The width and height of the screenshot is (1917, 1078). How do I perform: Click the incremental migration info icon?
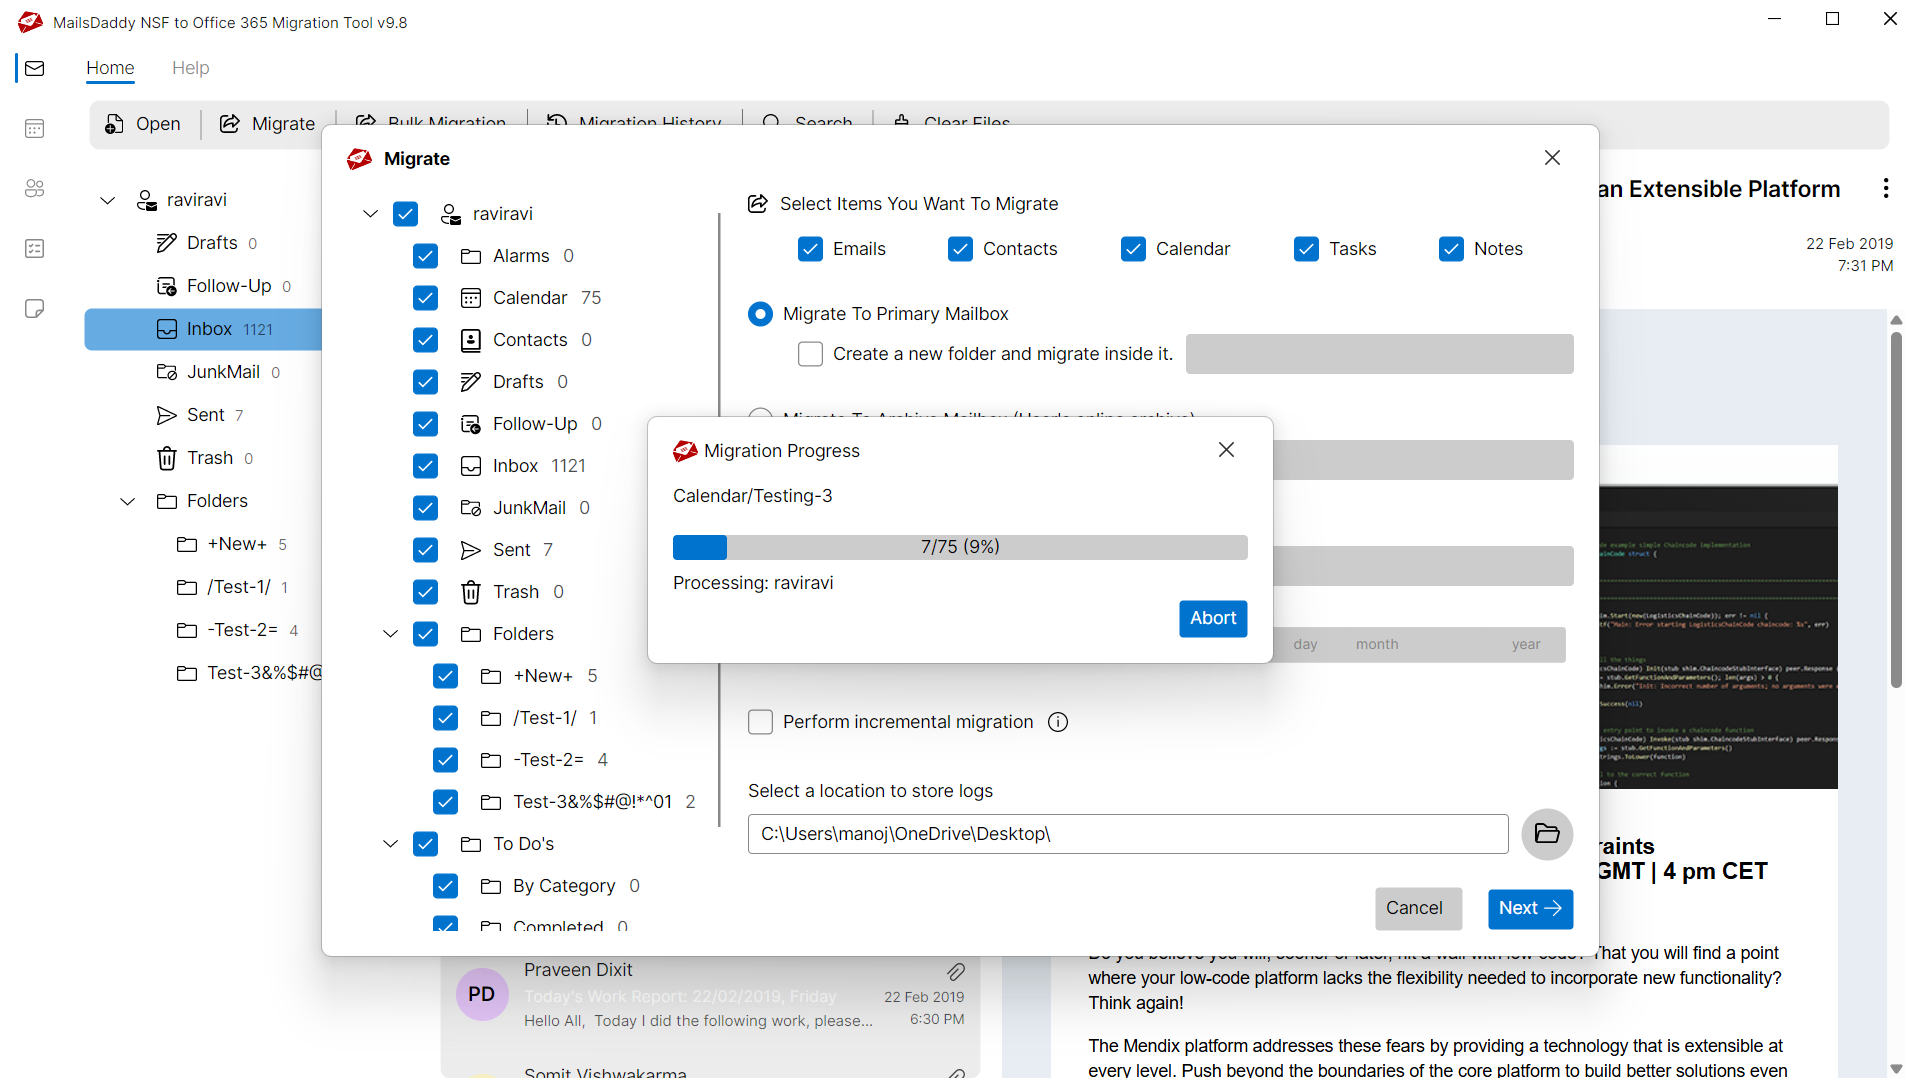tap(1057, 722)
